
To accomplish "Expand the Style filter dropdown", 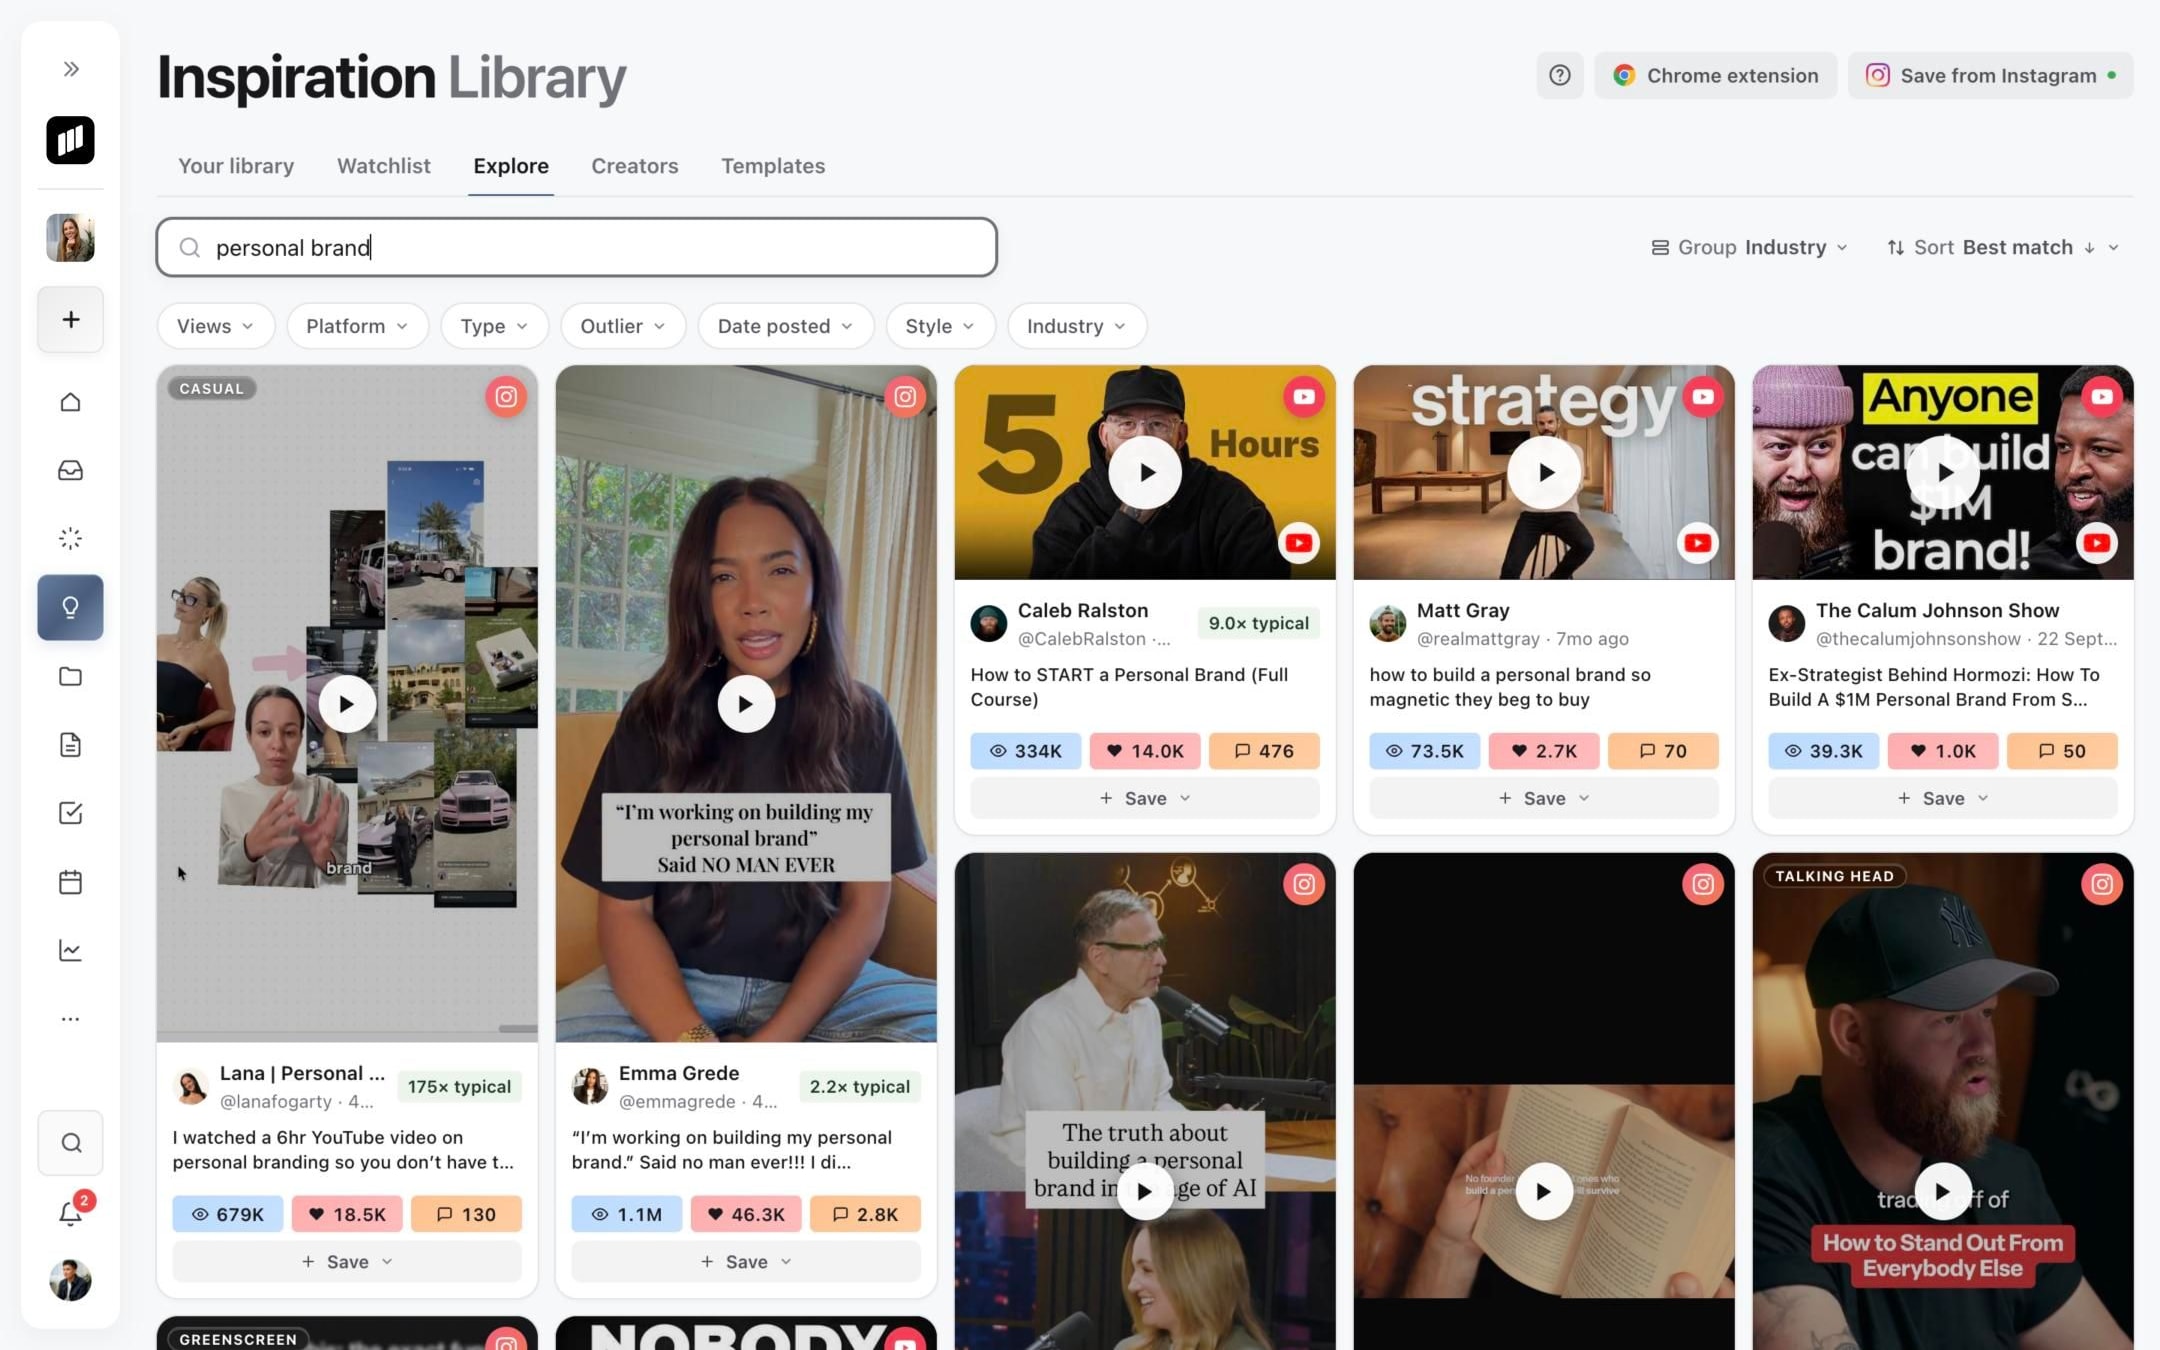I will pyautogui.click(x=940, y=326).
